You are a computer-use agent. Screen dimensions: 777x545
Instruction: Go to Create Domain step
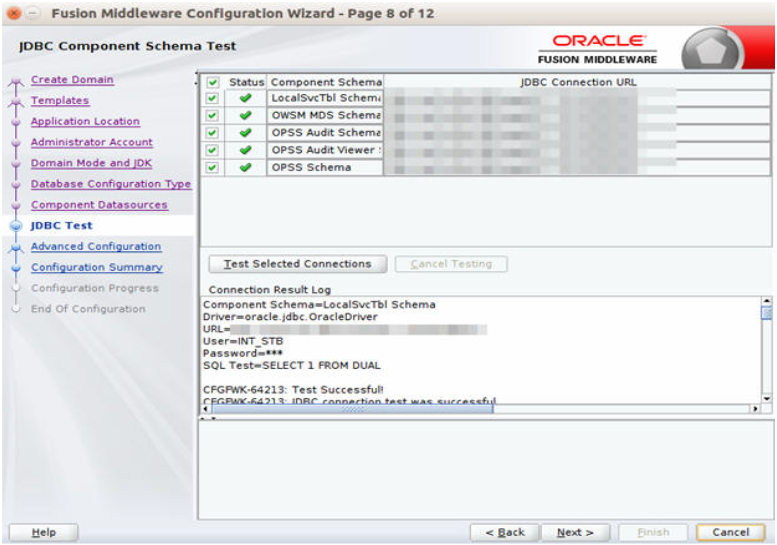[x=72, y=80]
